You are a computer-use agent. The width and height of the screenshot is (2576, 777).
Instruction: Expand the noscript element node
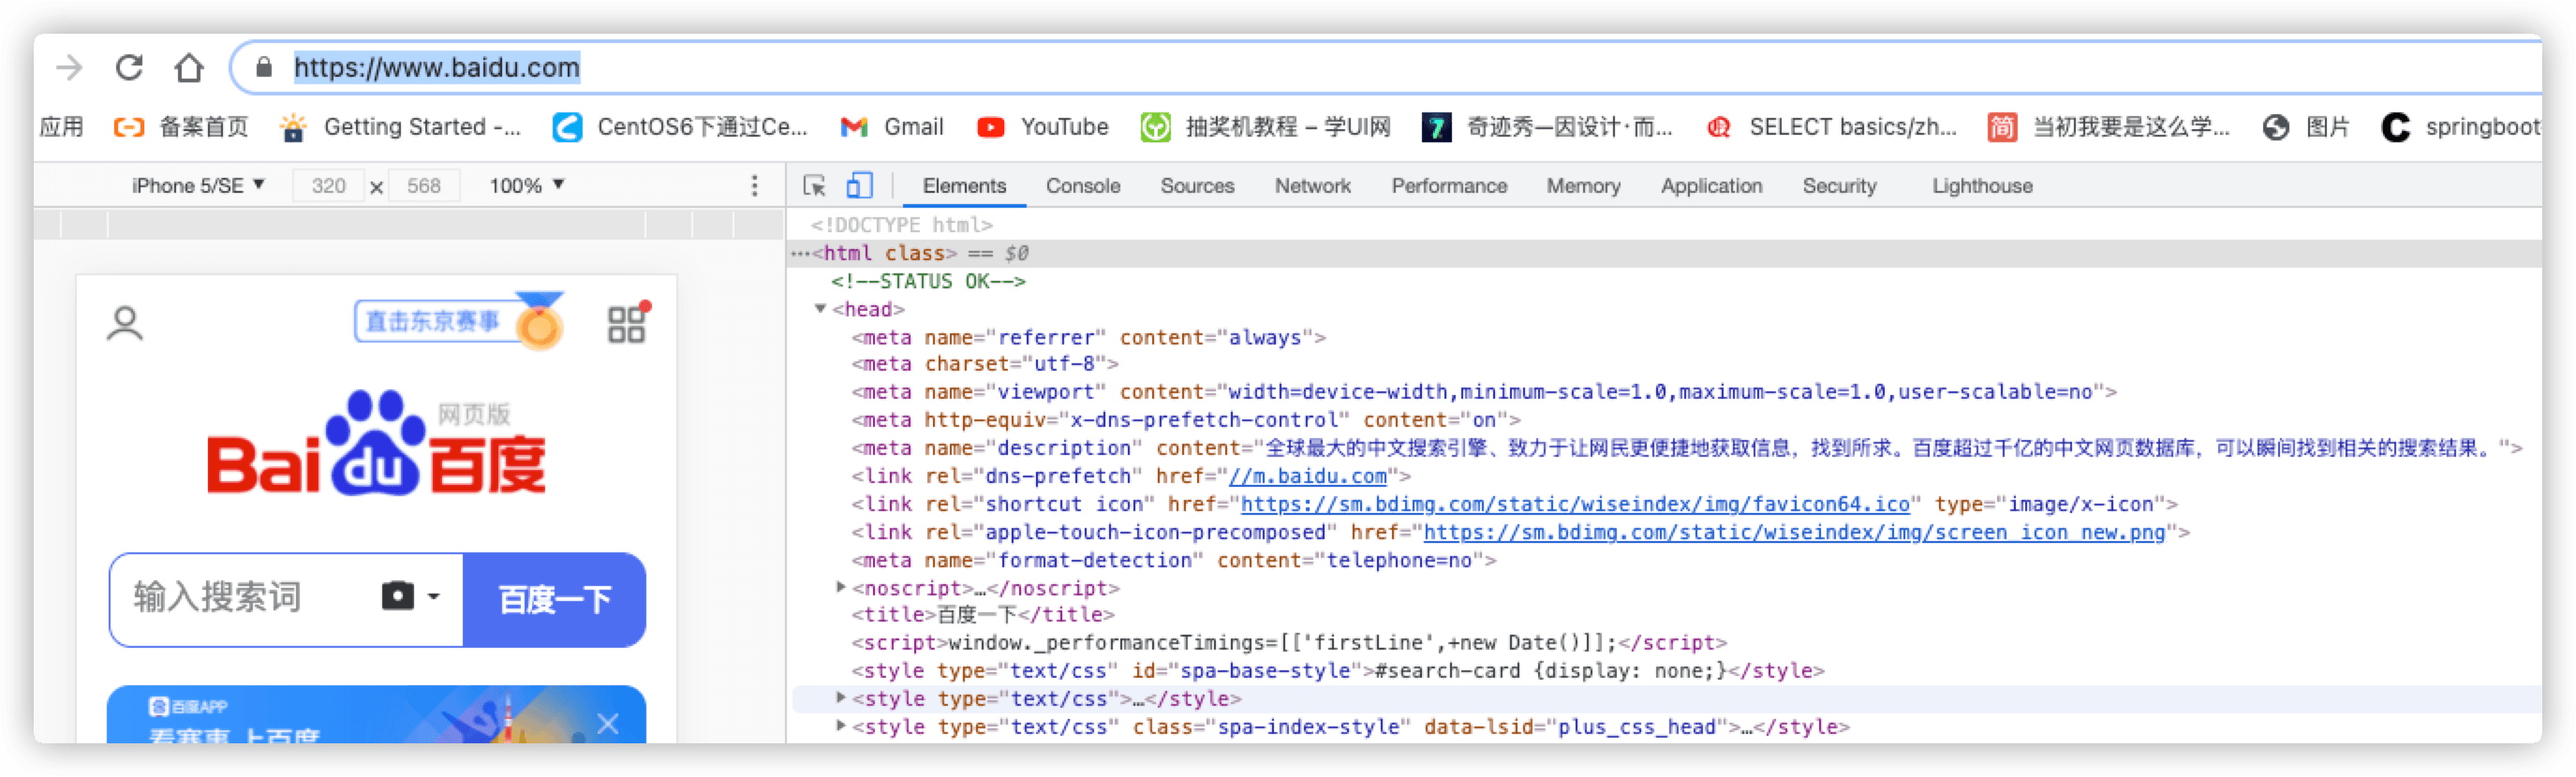841,587
